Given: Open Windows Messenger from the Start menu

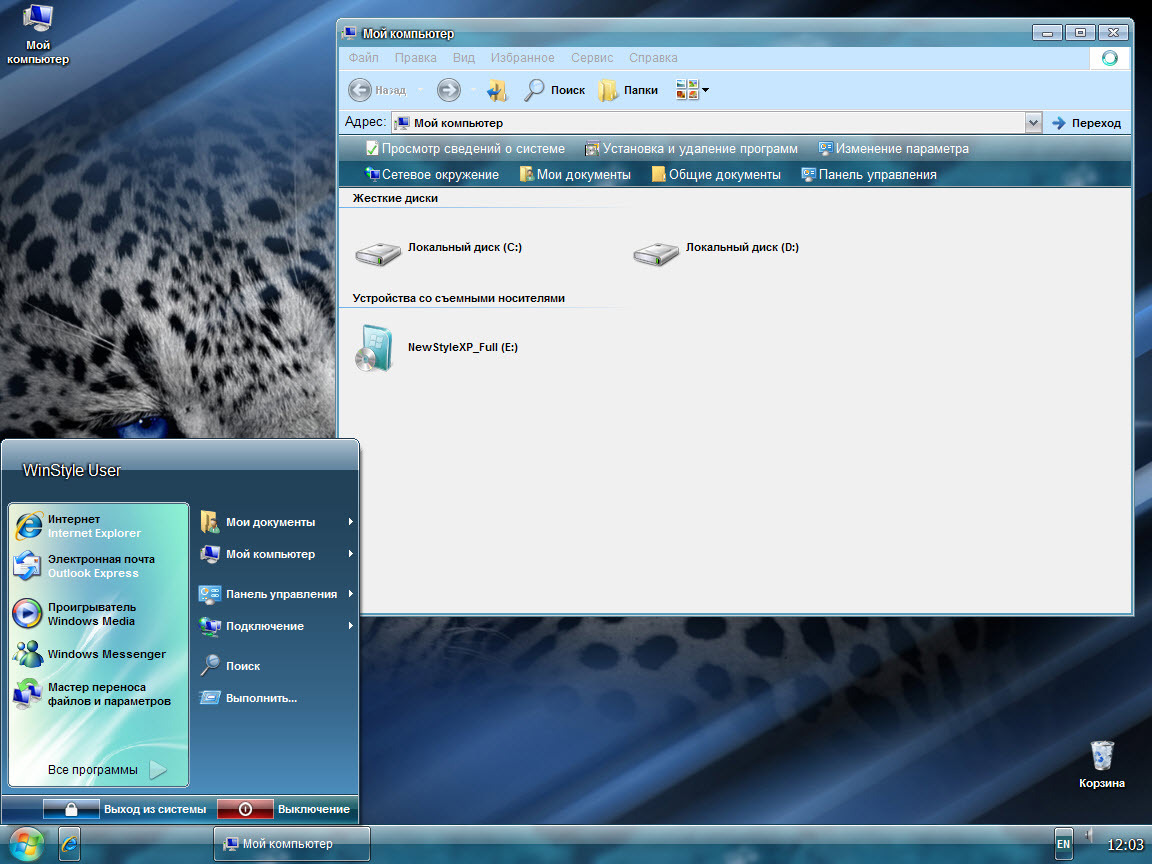Looking at the screenshot, I should (98, 654).
